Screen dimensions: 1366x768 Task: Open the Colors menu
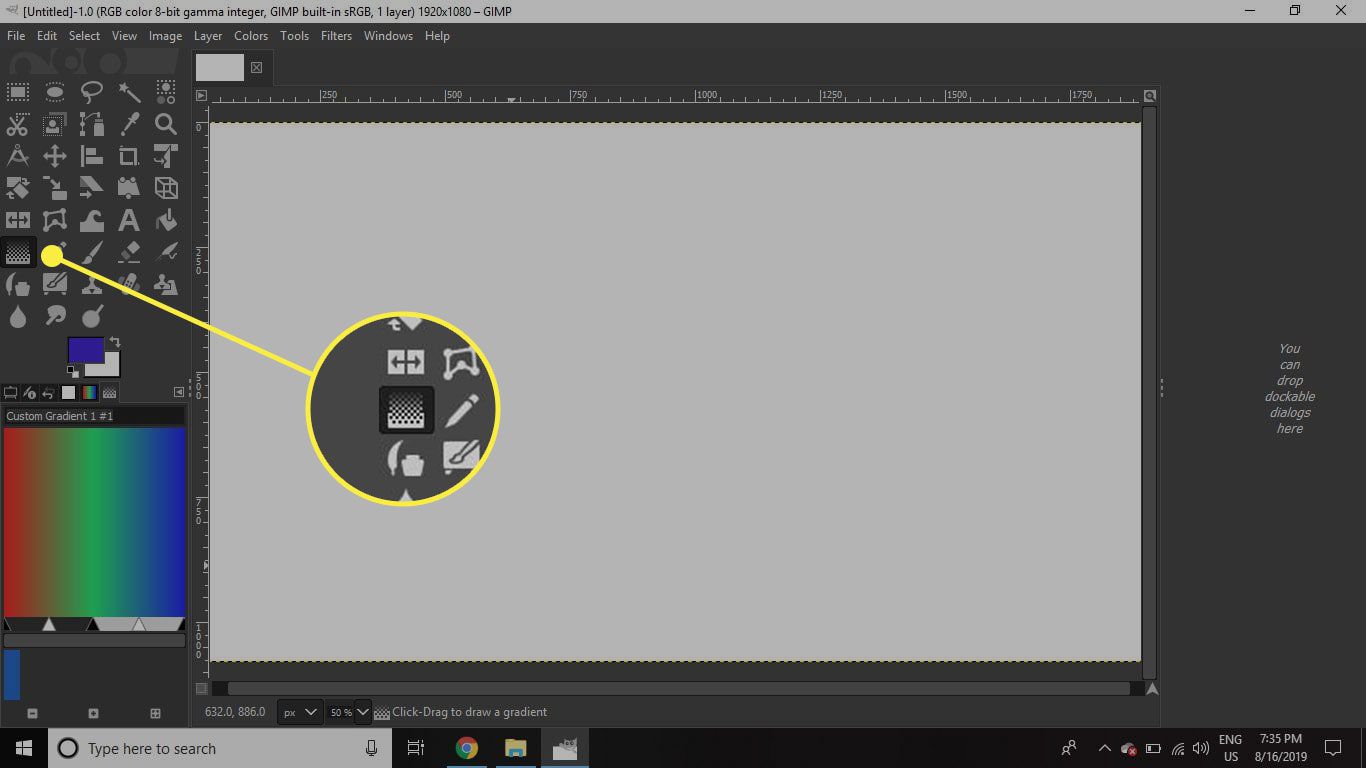pyautogui.click(x=251, y=36)
